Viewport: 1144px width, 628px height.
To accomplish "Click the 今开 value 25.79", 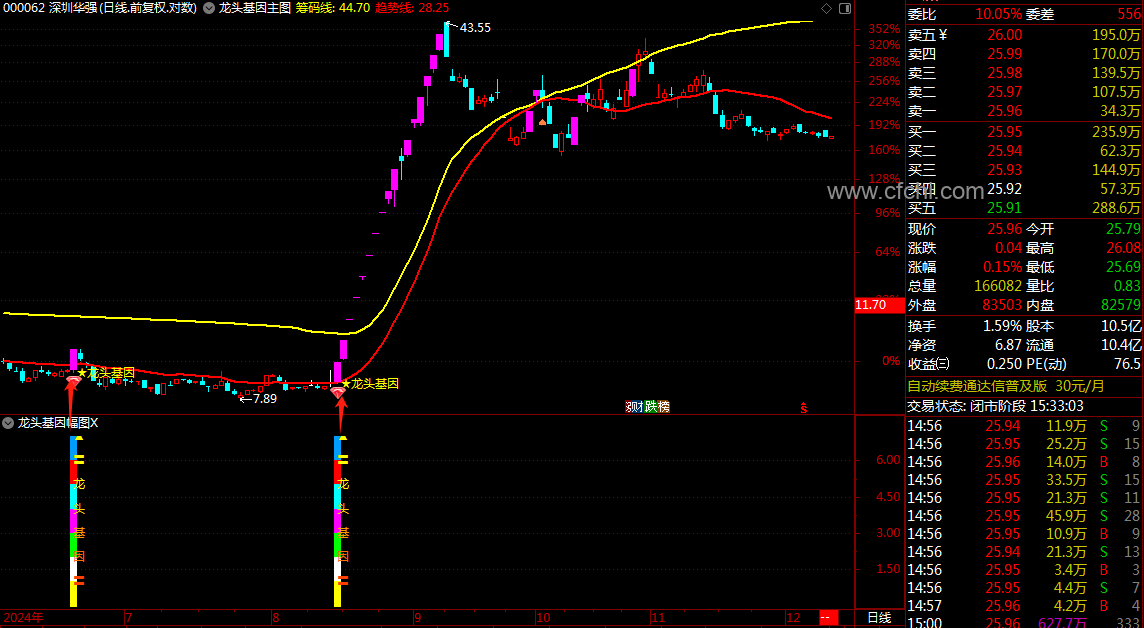I will pos(1124,229).
